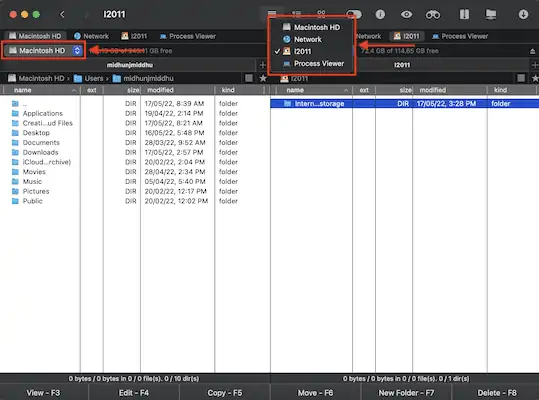The image size is (539, 400).
Task: Click the eject icon in right panel
Action: coord(532,51)
